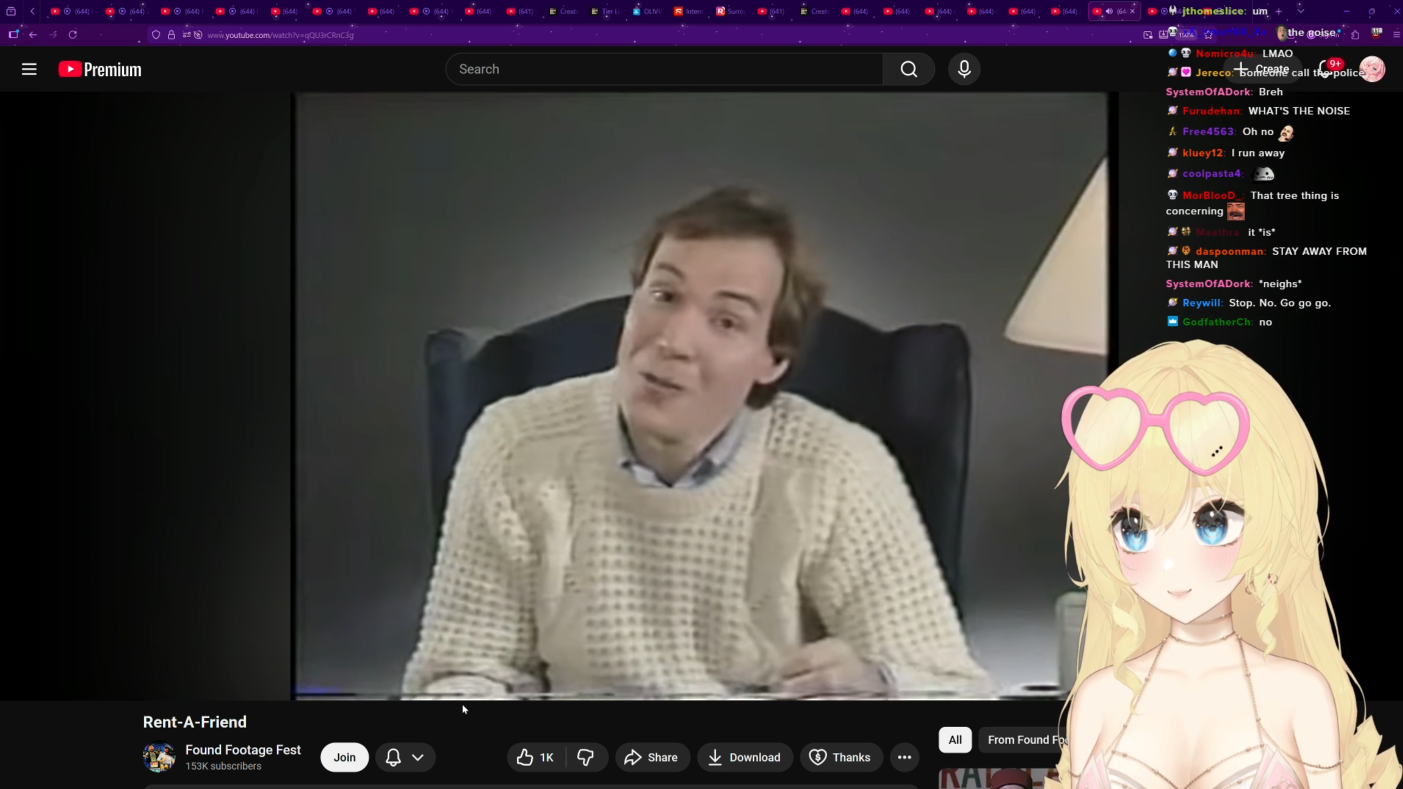Switch to the OLIVI browser tab
The height and width of the screenshot is (789, 1403).
[x=646, y=11]
